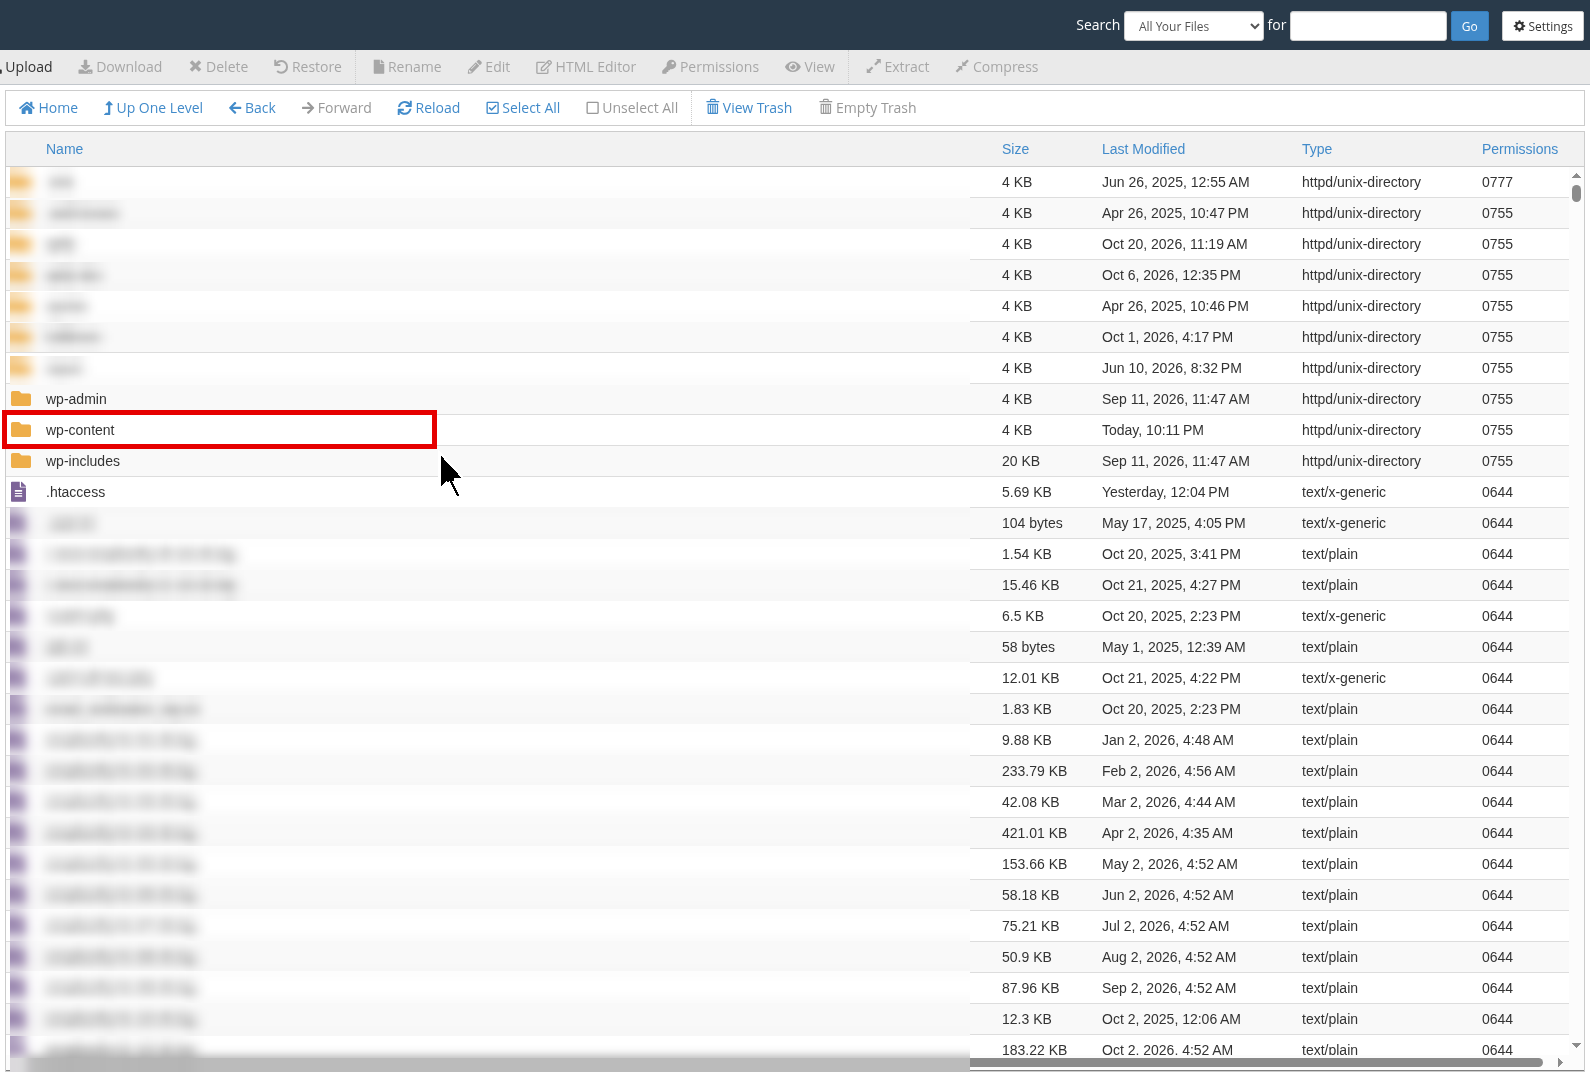Click the Back navigation button
Viewport: 1590px width, 1072px height.
(252, 108)
